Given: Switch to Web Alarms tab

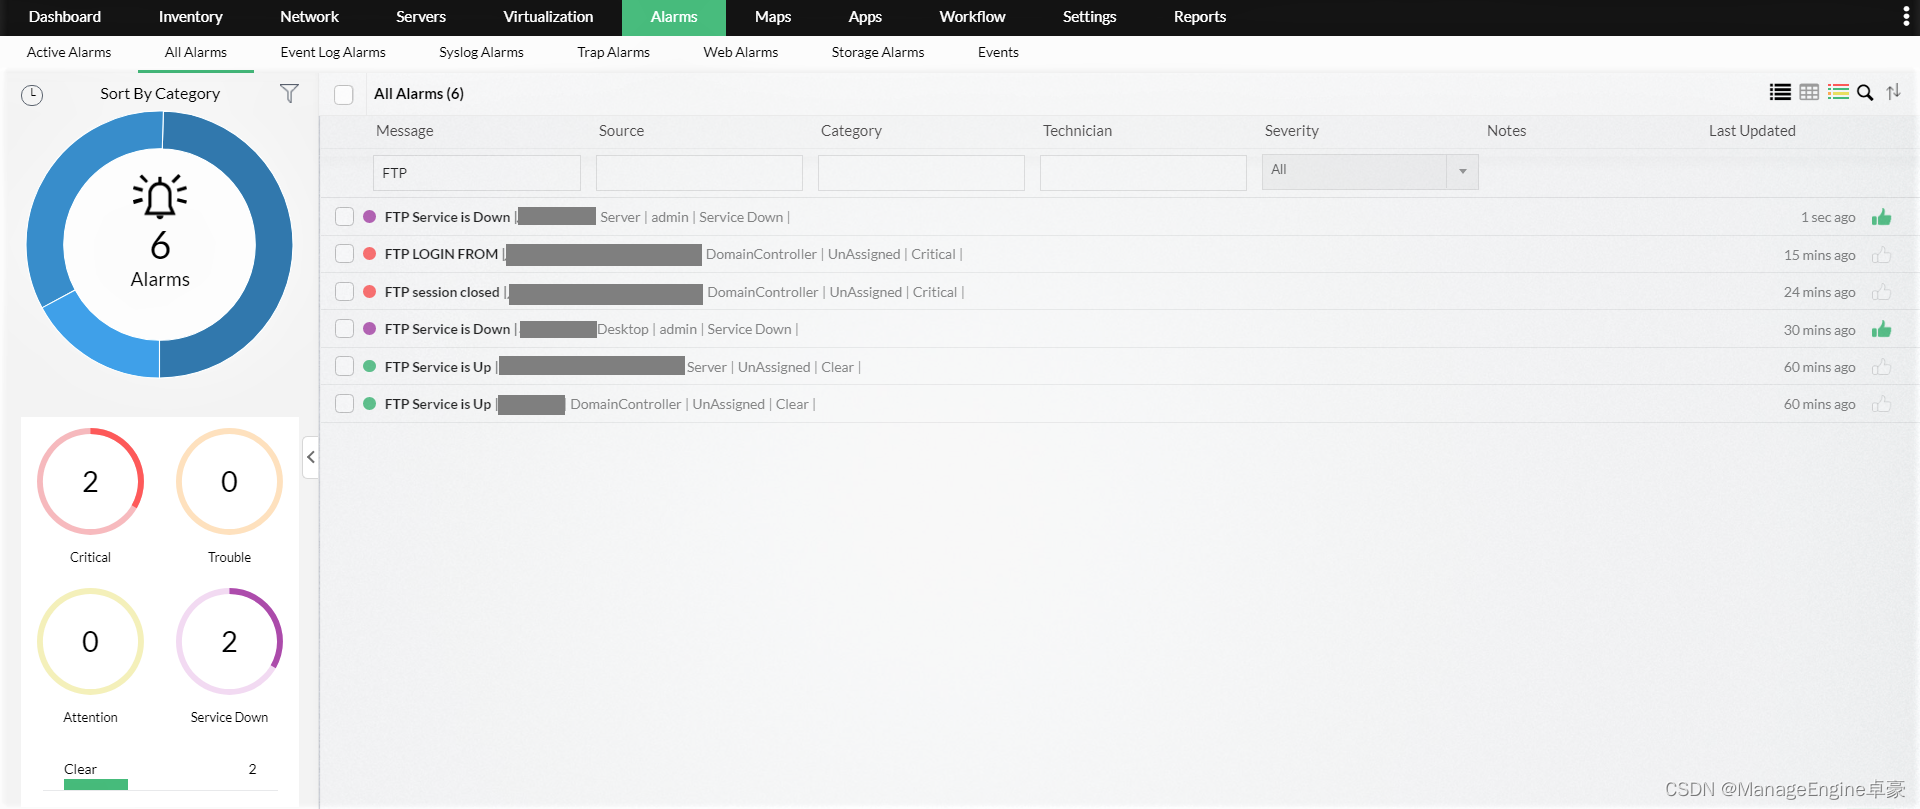Looking at the screenshot, I should [x=741, y=52].
